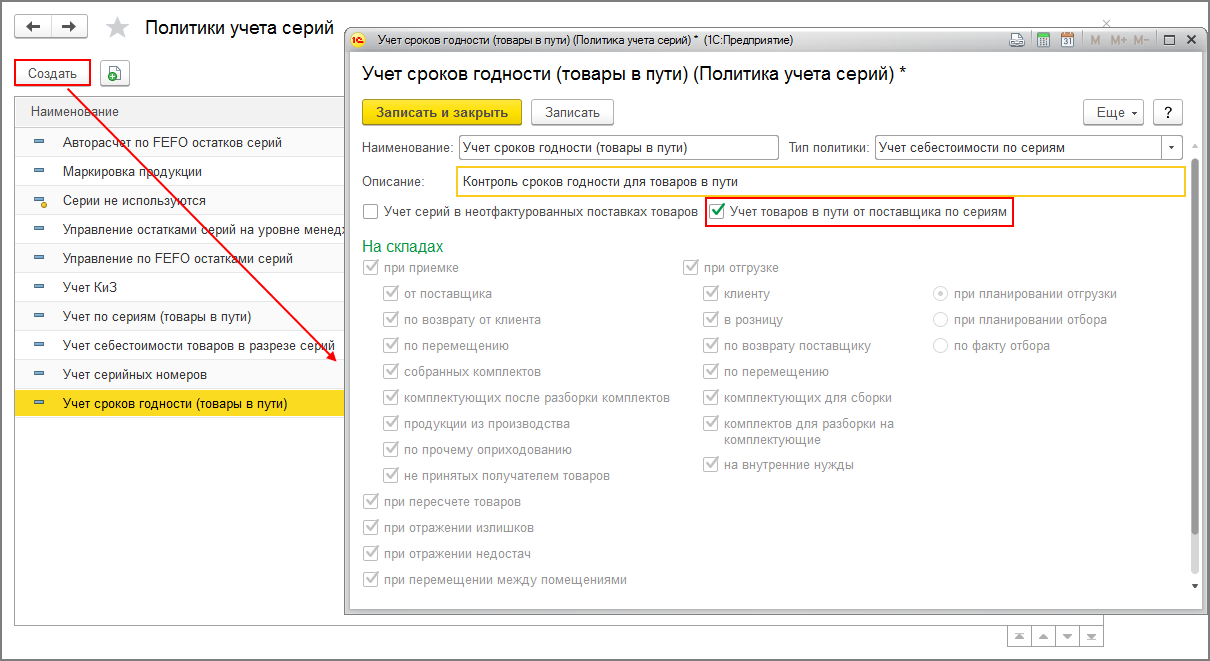Click the copy-to-create document icon
This screenshot has height=661, width=1210.
(115, 74)
